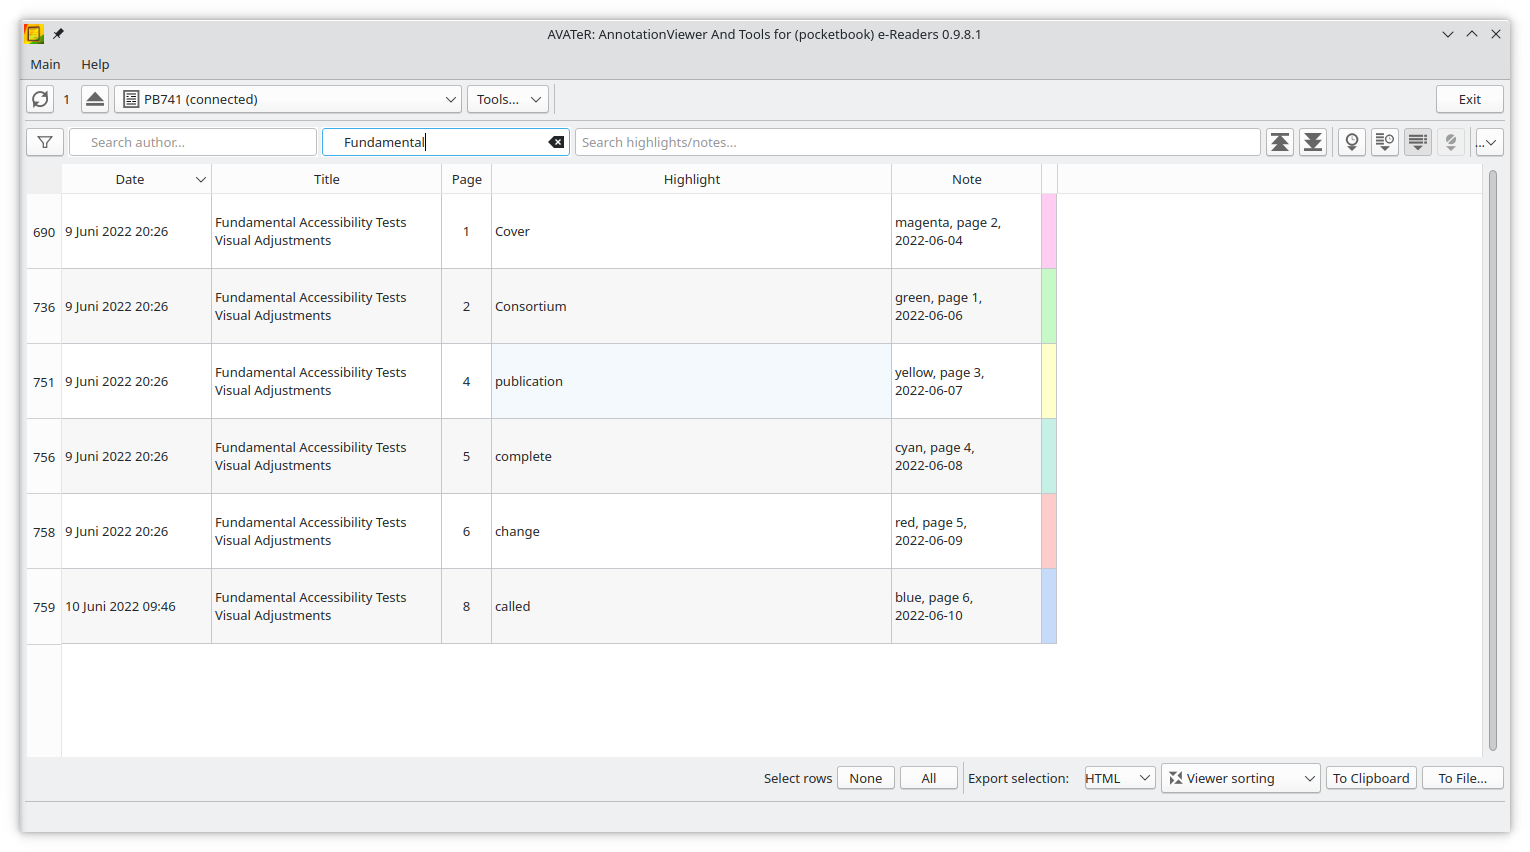Click the pin window icon
The width and height of the screenshot is (1530, 852).
coord(58,34)
